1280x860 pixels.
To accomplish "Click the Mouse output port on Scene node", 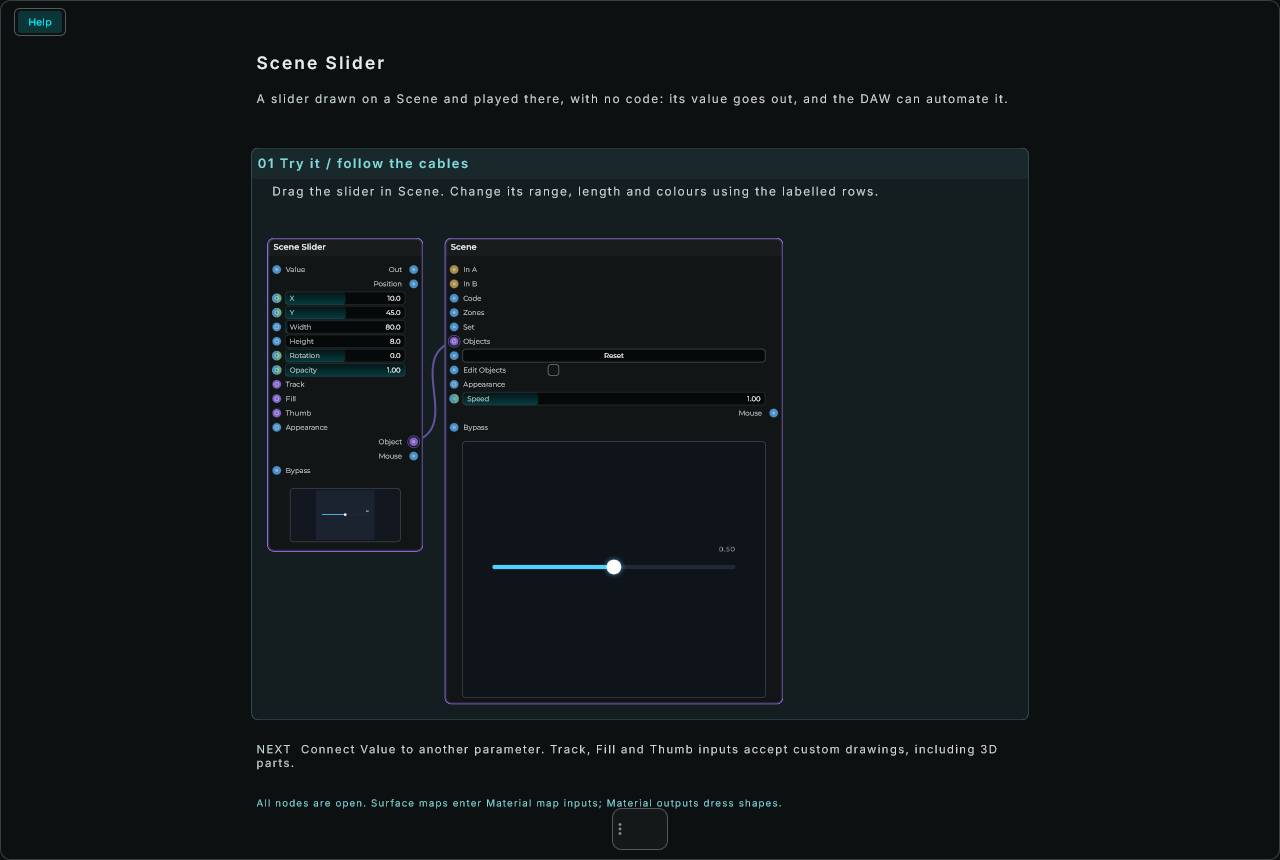I will point(774,413).
